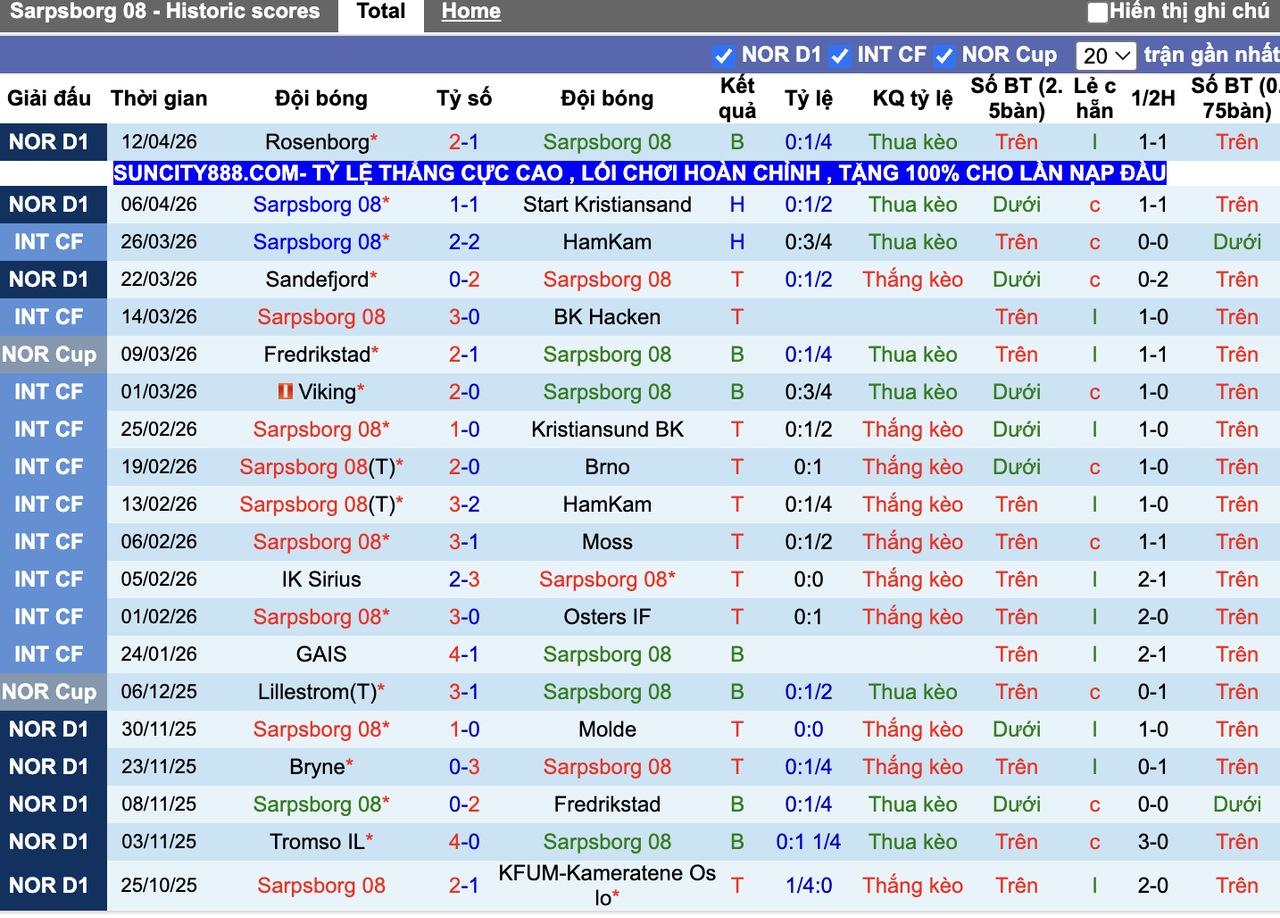The width and height of the screenshot is (1280, 918).
Task: Click the "0:1 1/4" odds value
Action: tap(809, 842)
